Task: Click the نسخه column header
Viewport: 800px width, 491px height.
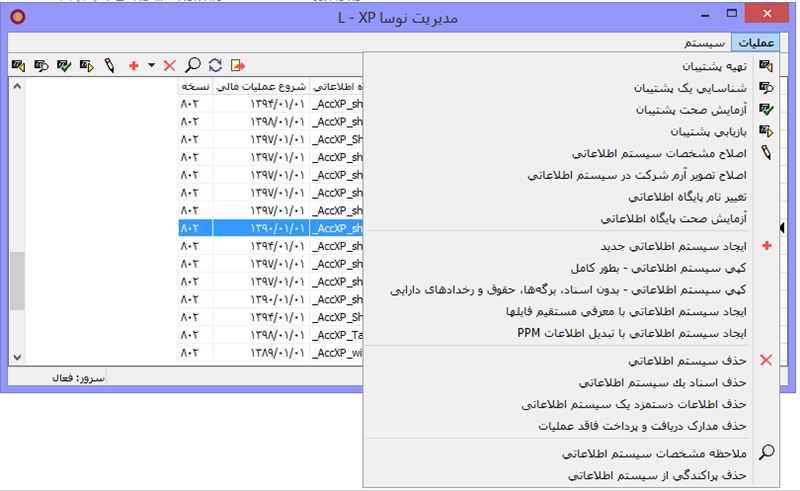Action: (x=194, y=86)
